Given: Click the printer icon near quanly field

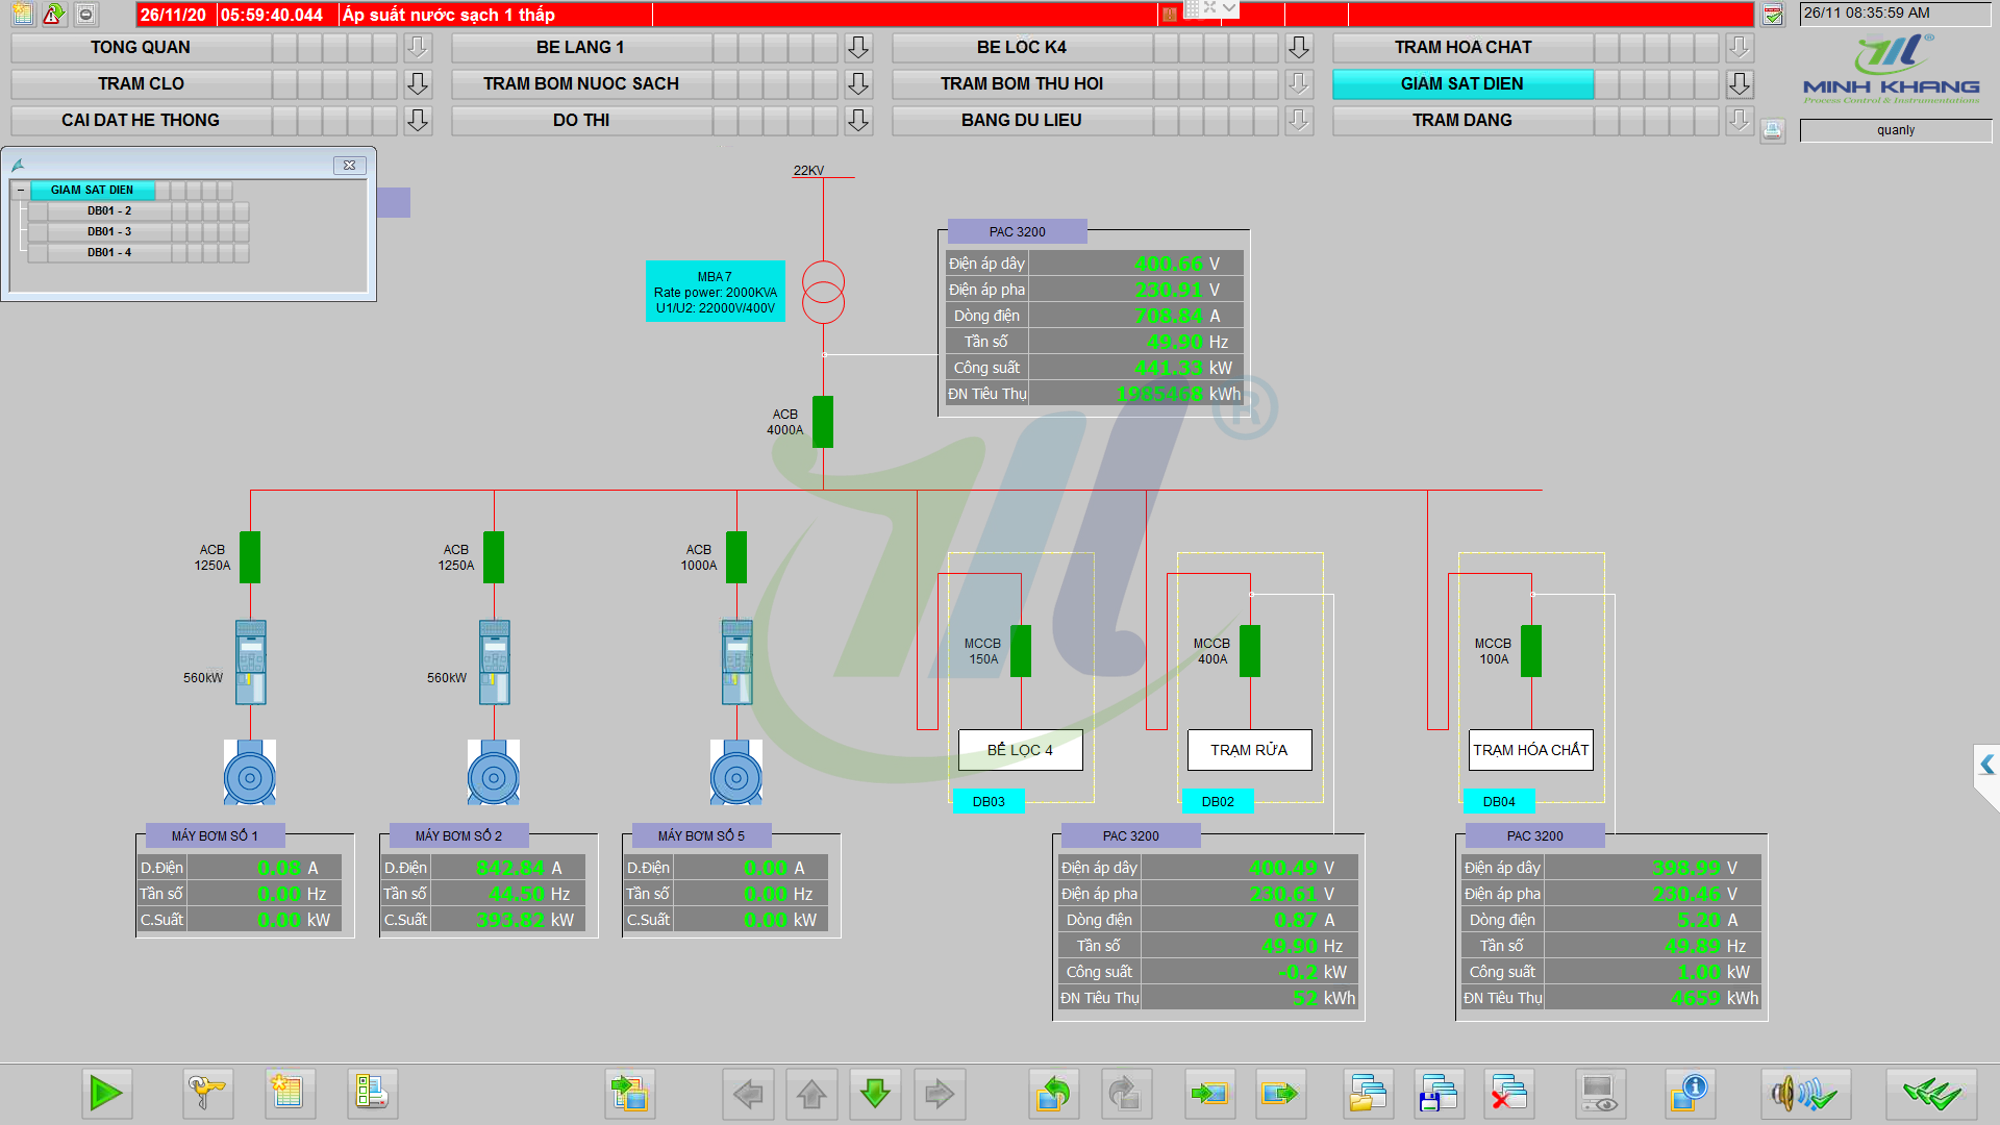Looking at the screenshot, I should [x=1772, y=130].
